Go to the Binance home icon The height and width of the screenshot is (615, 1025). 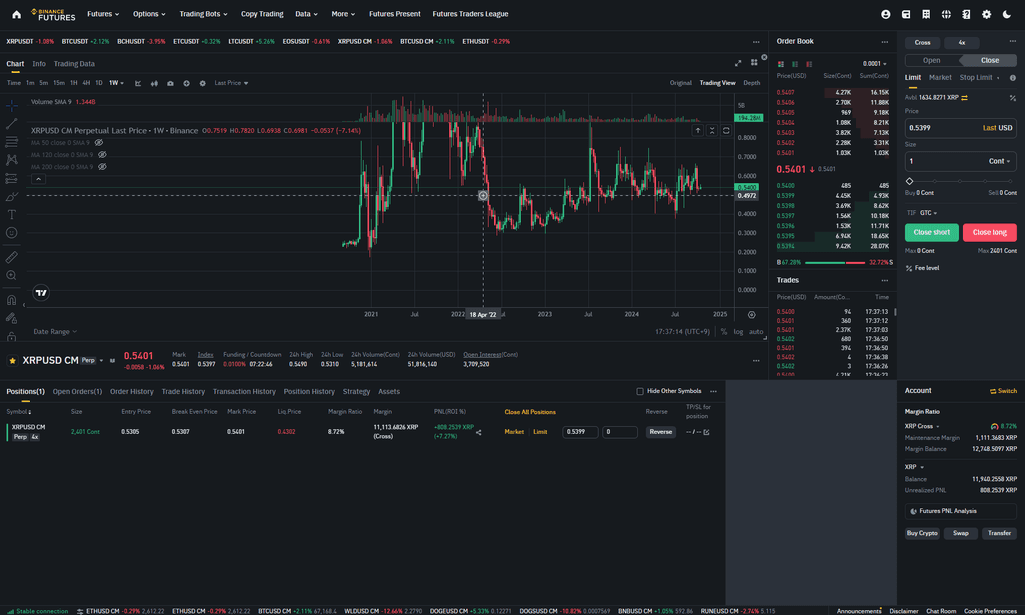(x=16, y=14)
